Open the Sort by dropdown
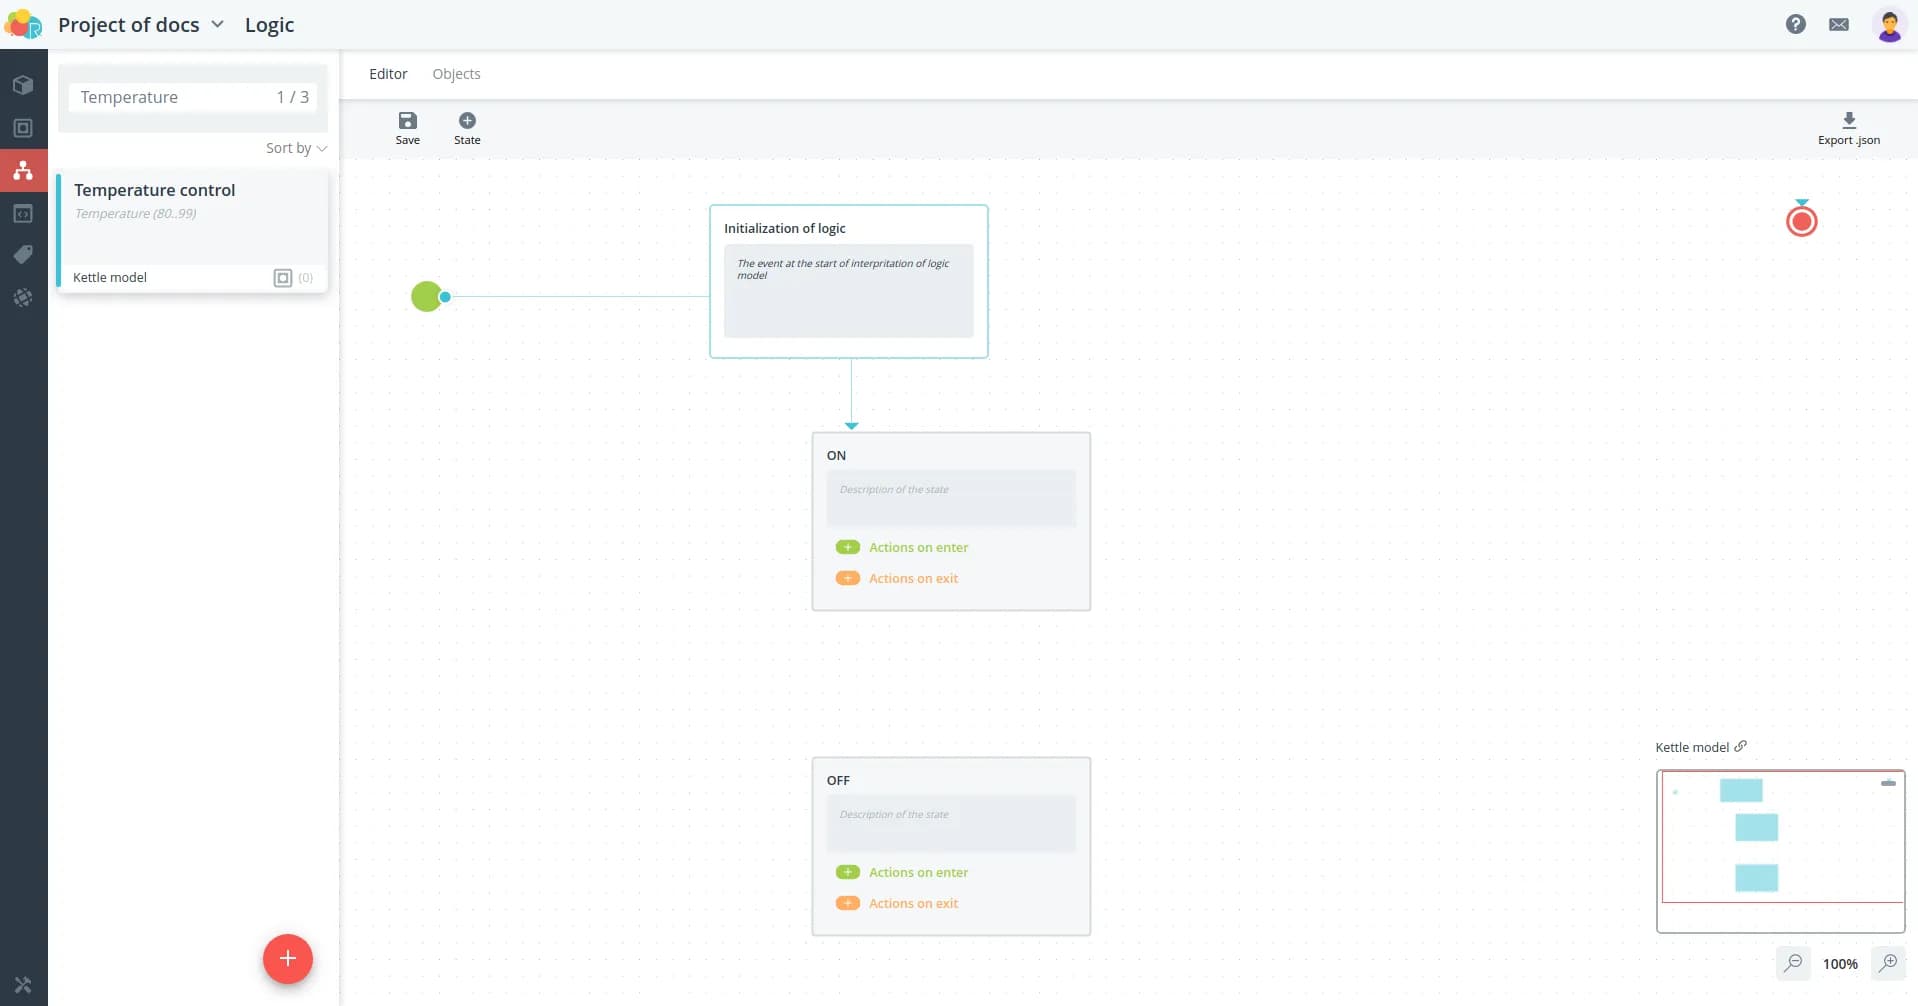The height and width of the screenshot is (1006, 1918). click(296, 148)
